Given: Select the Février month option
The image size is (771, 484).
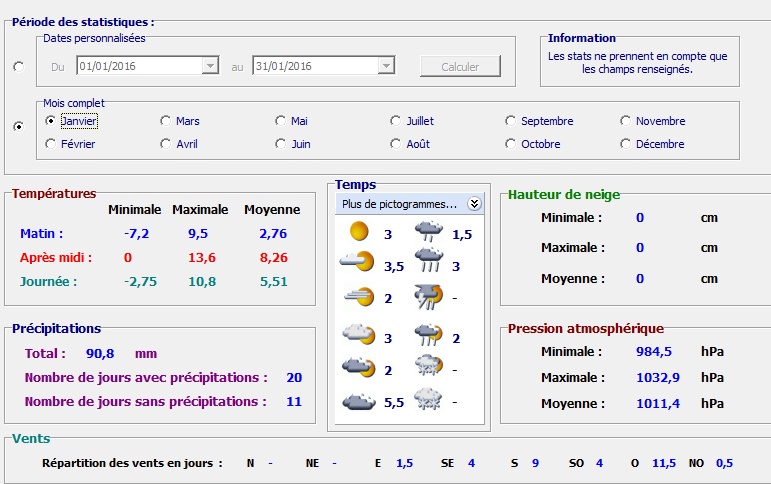Looking at the screenshot, I should (x=70, y=144).
